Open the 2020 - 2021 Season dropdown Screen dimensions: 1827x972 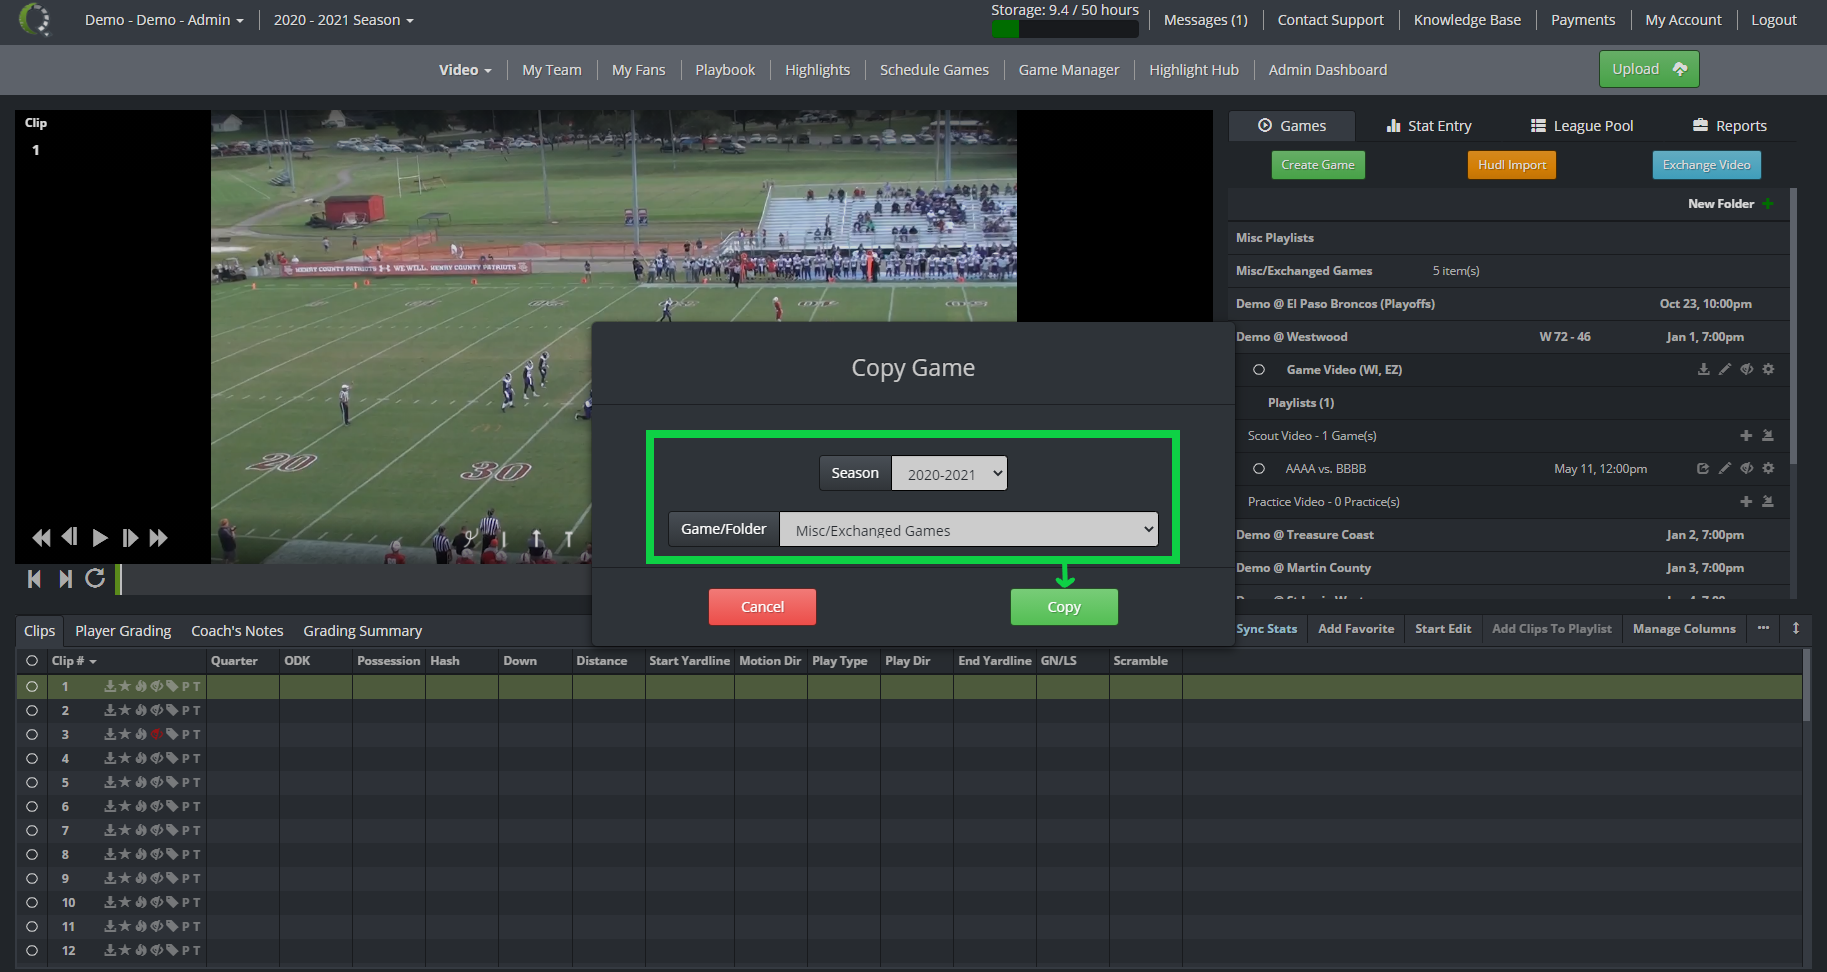(343, 20)
